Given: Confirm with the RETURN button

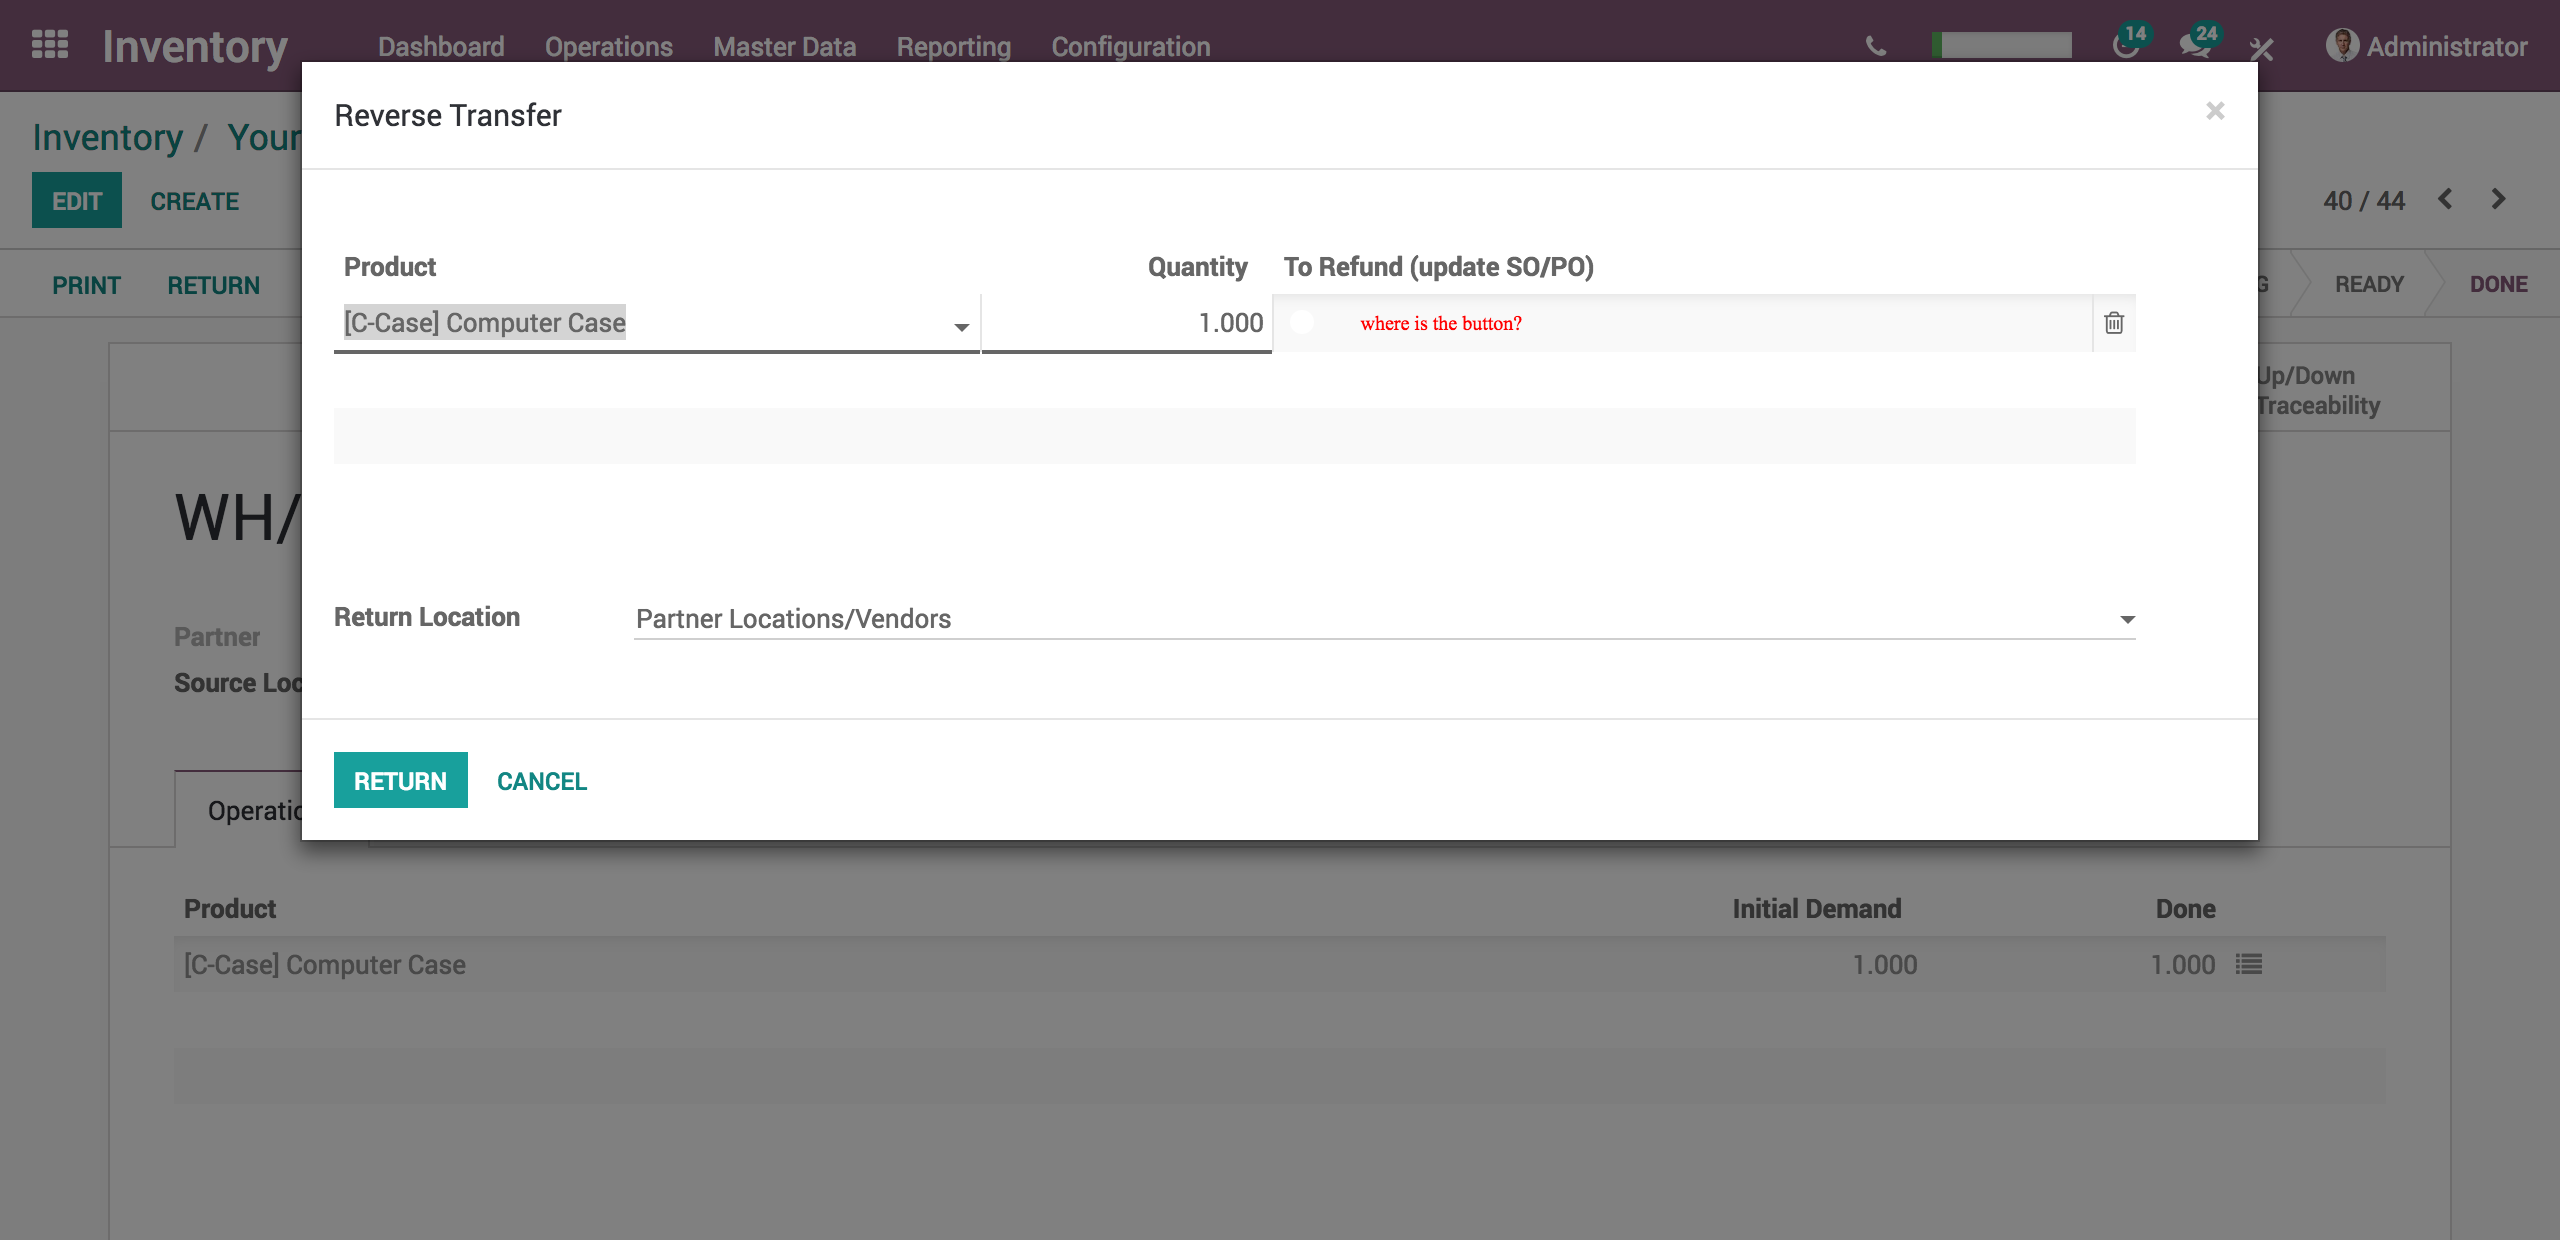Looking at the screenshot, I should point(400,780).
